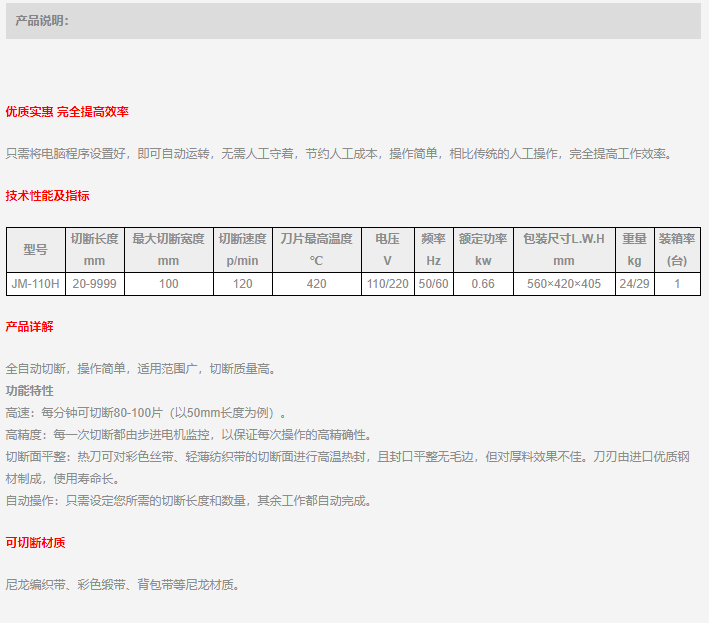This screenshot has height=623, width=709.
Task: Click the 切断速度 column header
Action: pos(242,250)
